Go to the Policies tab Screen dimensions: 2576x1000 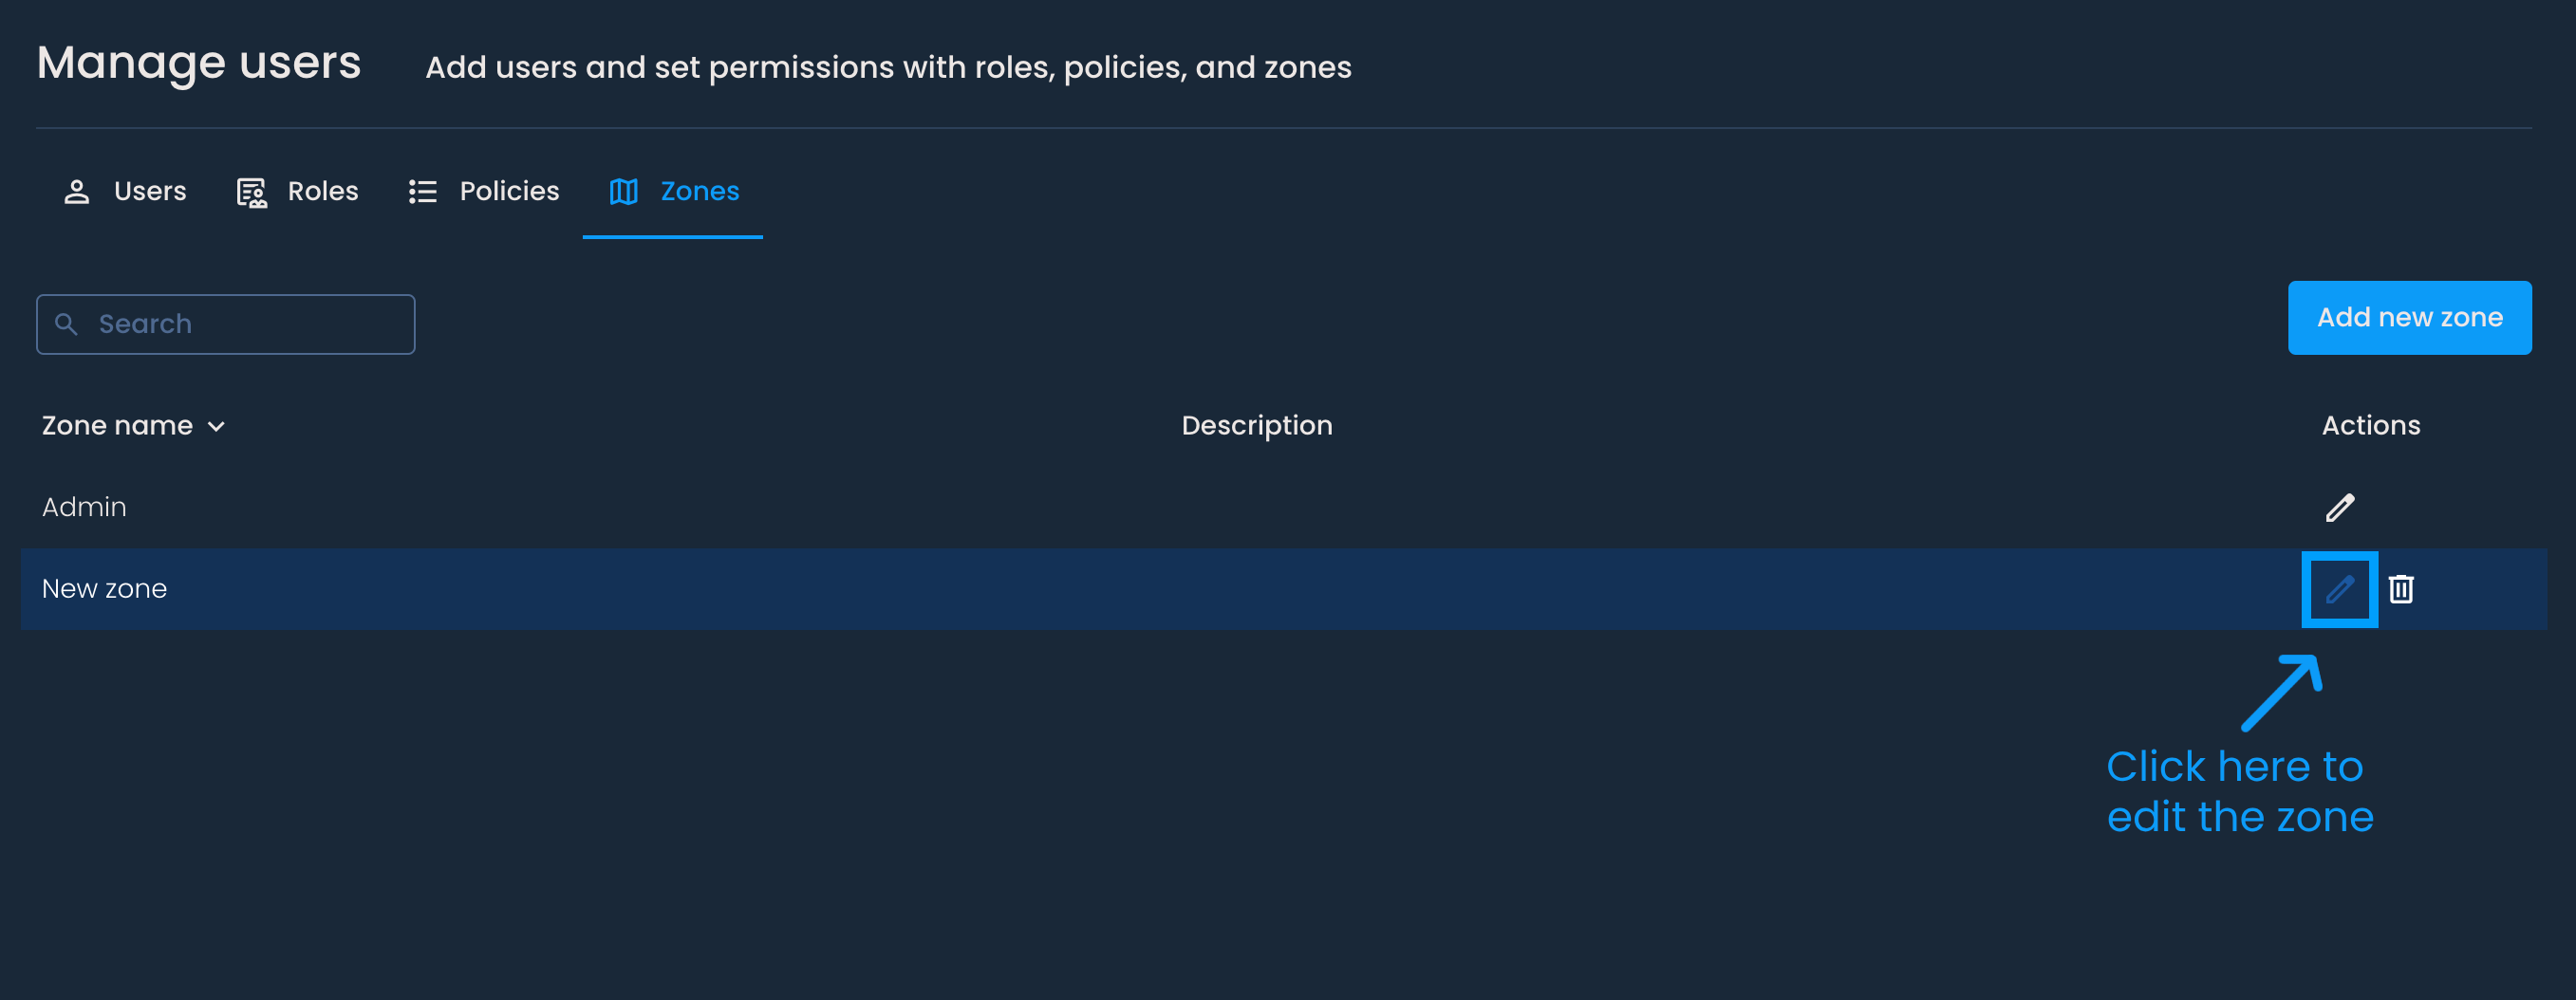click(x=509, y=191)
